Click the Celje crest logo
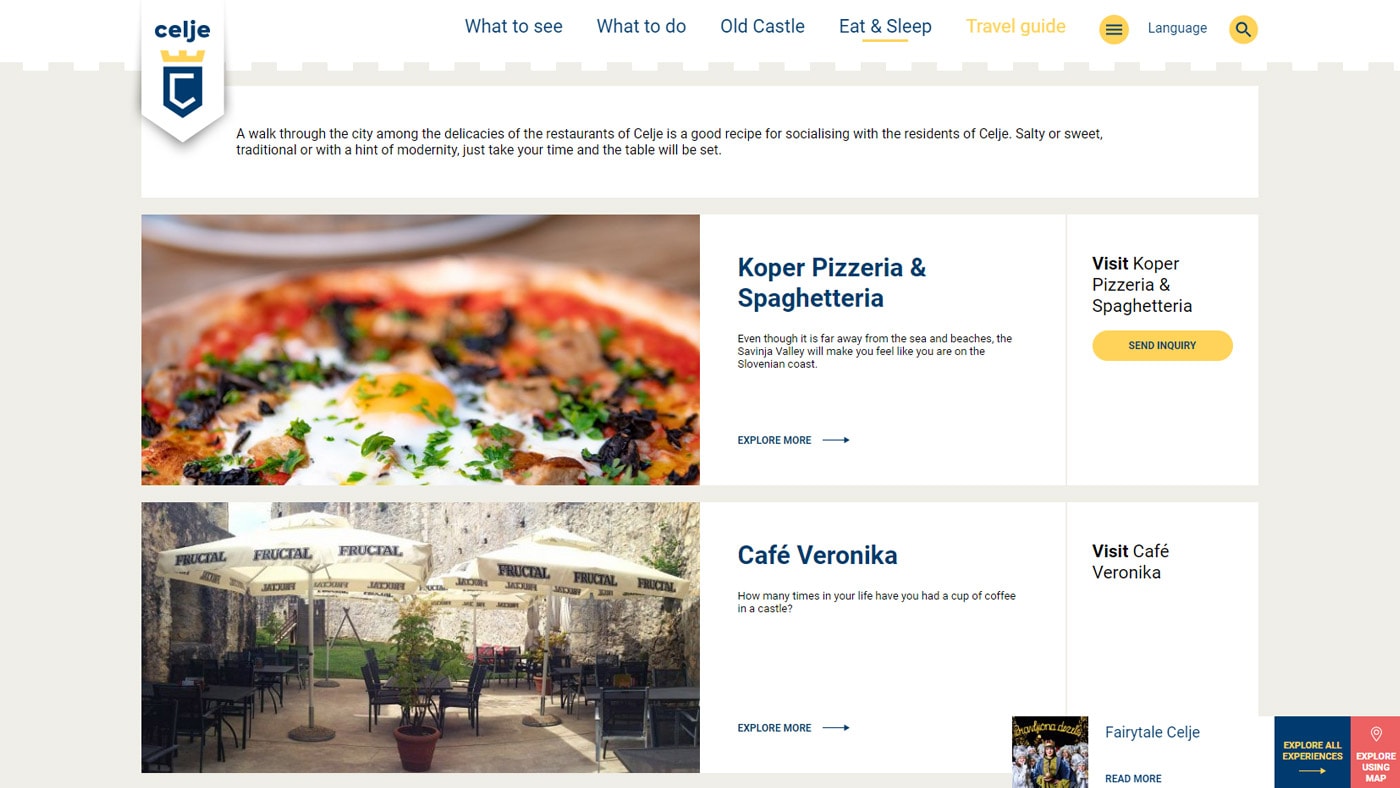The image size is (1400, 788). pos(183,70)
